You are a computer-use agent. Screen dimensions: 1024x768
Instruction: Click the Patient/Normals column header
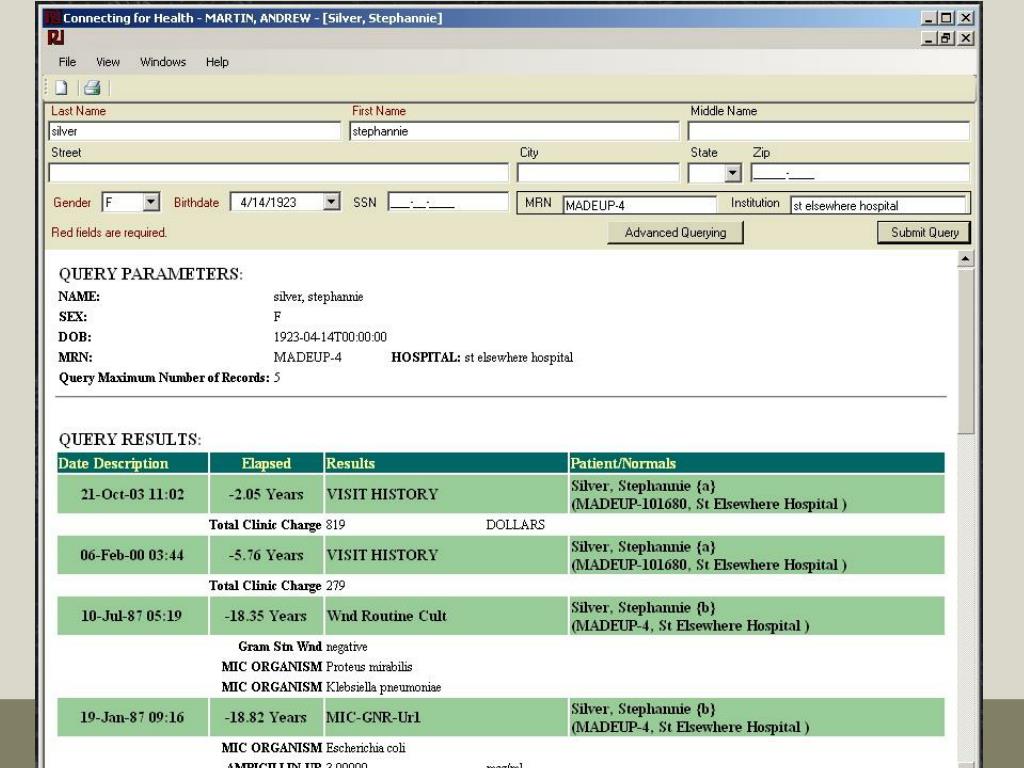tap(757, 463)
